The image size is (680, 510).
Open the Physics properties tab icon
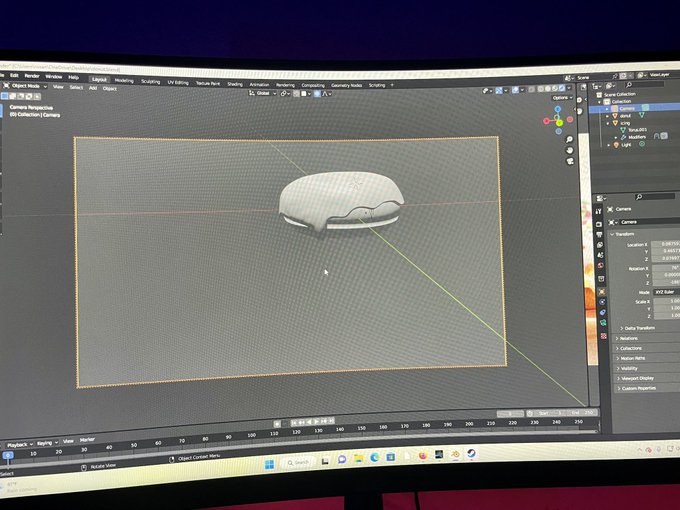coord(602,302)
